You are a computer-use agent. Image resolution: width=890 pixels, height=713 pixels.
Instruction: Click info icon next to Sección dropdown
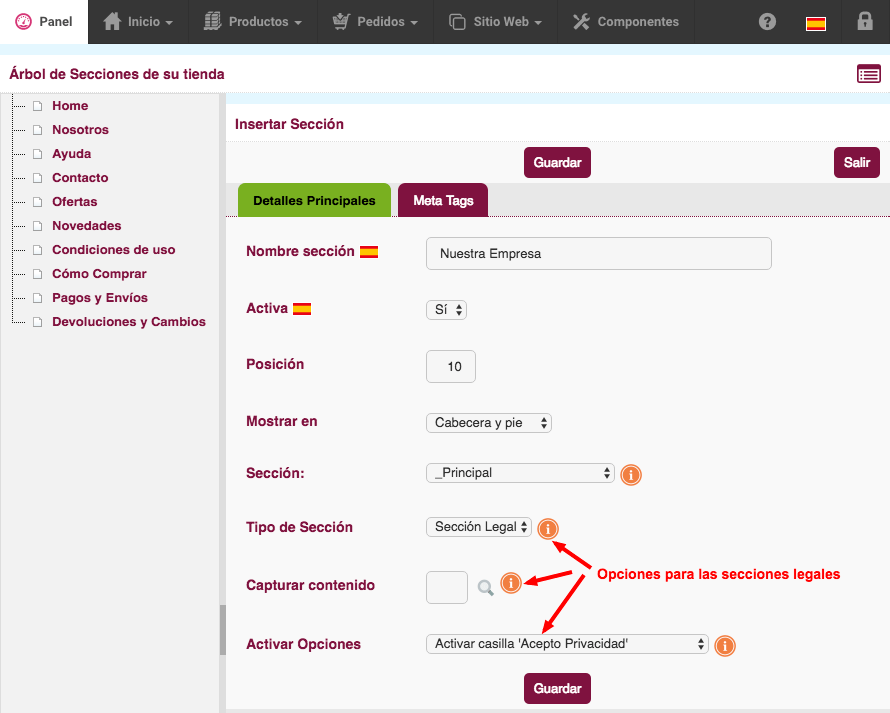pyautogui.click(x=631, y=475)
